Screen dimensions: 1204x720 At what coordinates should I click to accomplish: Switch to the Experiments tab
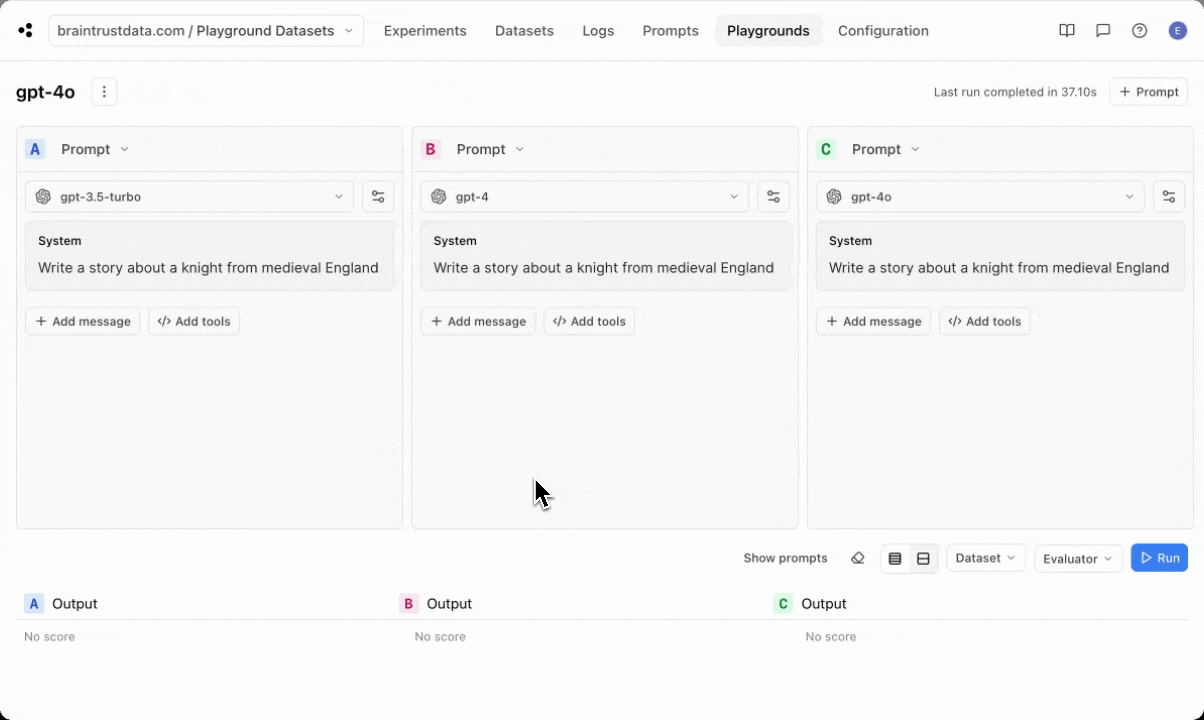pos(424,30)
